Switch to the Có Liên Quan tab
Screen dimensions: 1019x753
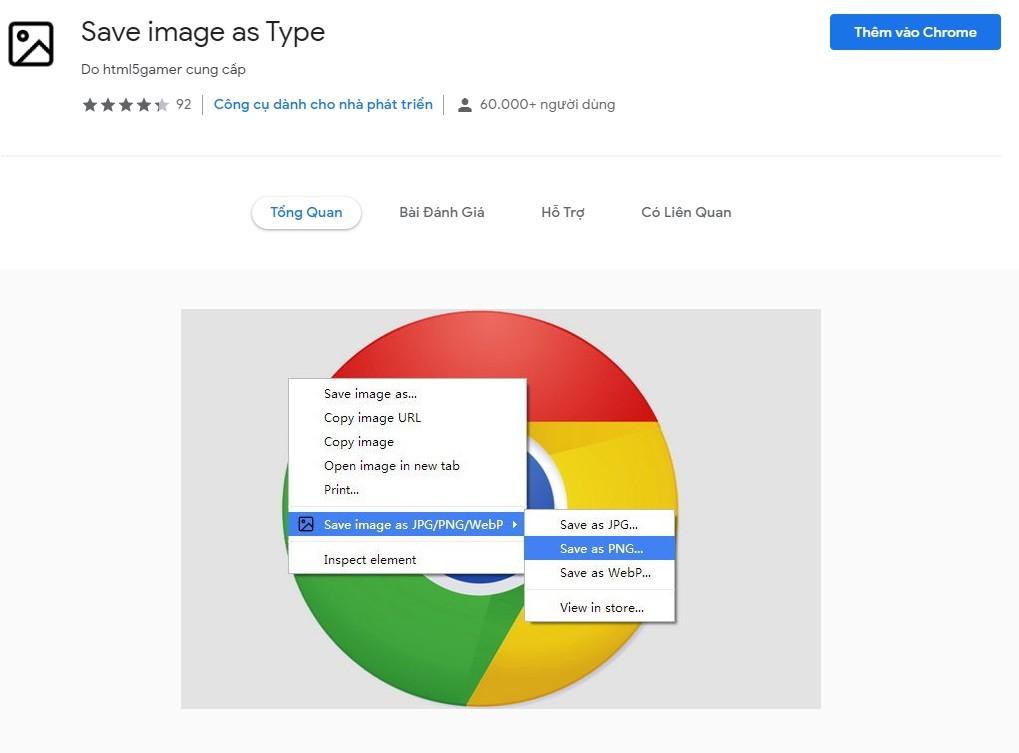pos(686,212)
